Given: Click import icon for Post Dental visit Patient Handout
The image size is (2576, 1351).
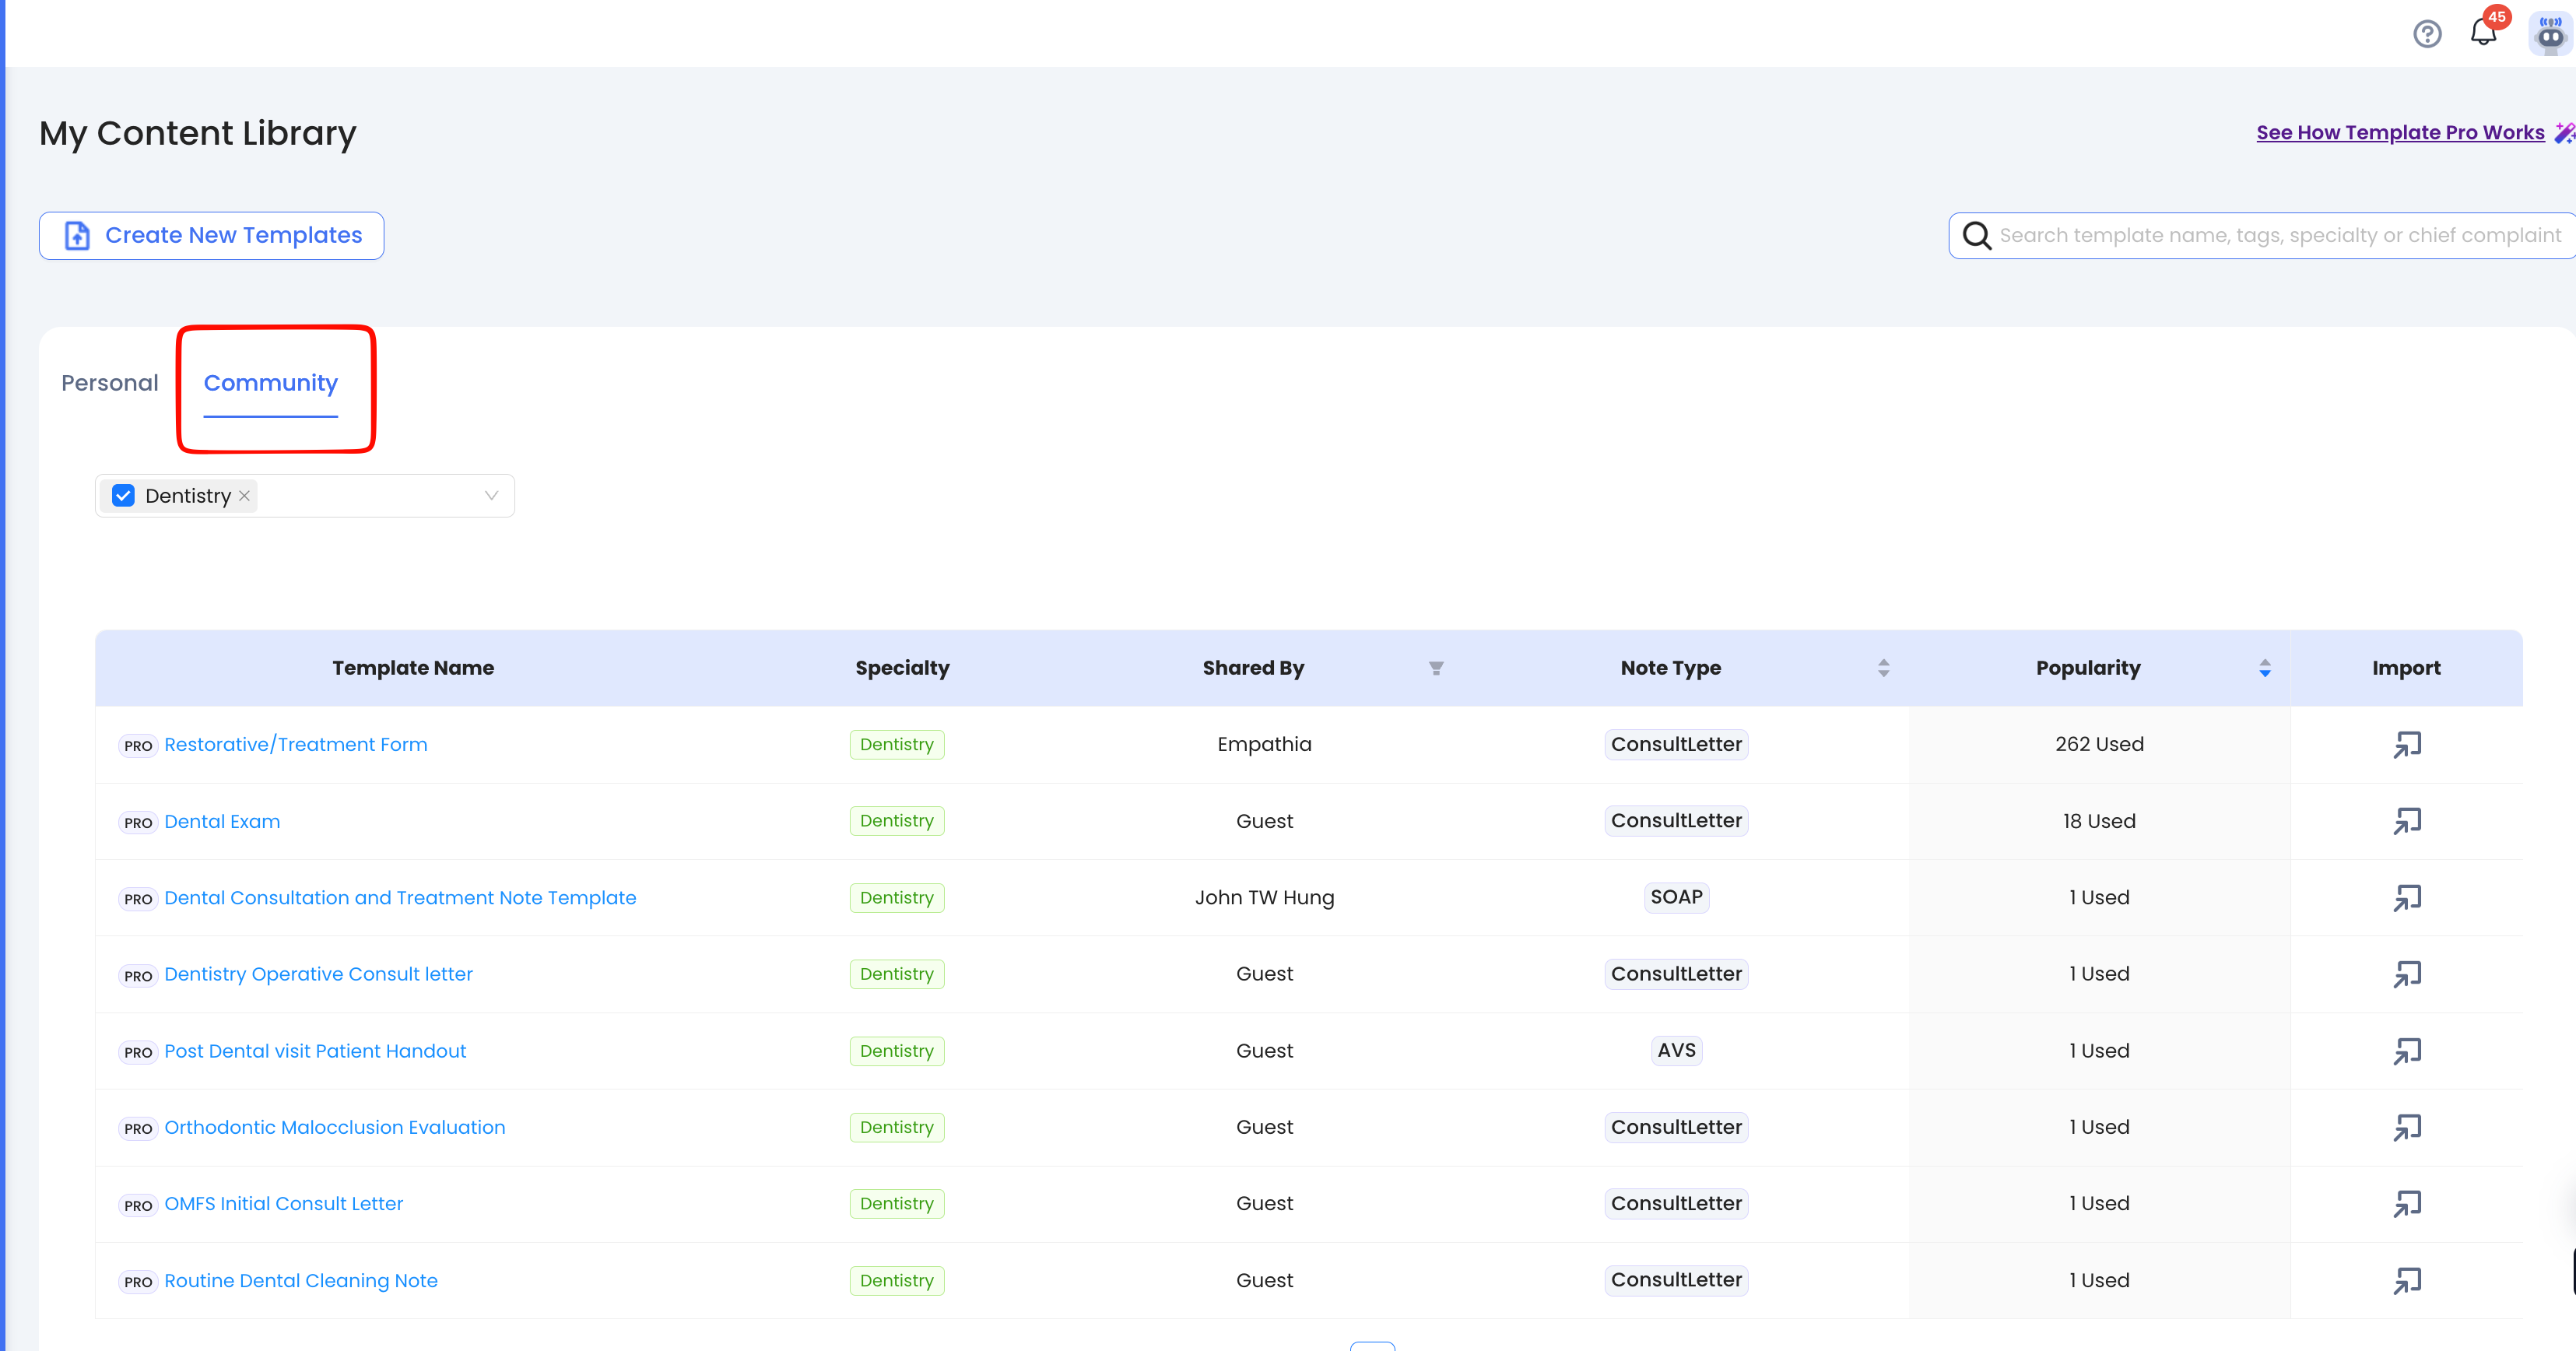Looking at the screenshot, I should 2406,1051.
